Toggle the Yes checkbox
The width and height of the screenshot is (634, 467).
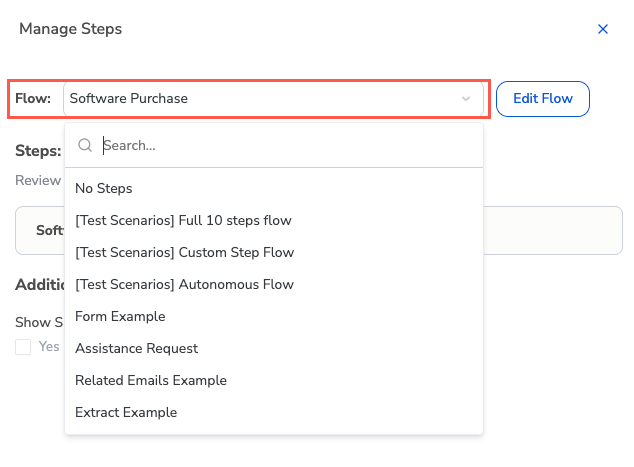tap(23, 347)
